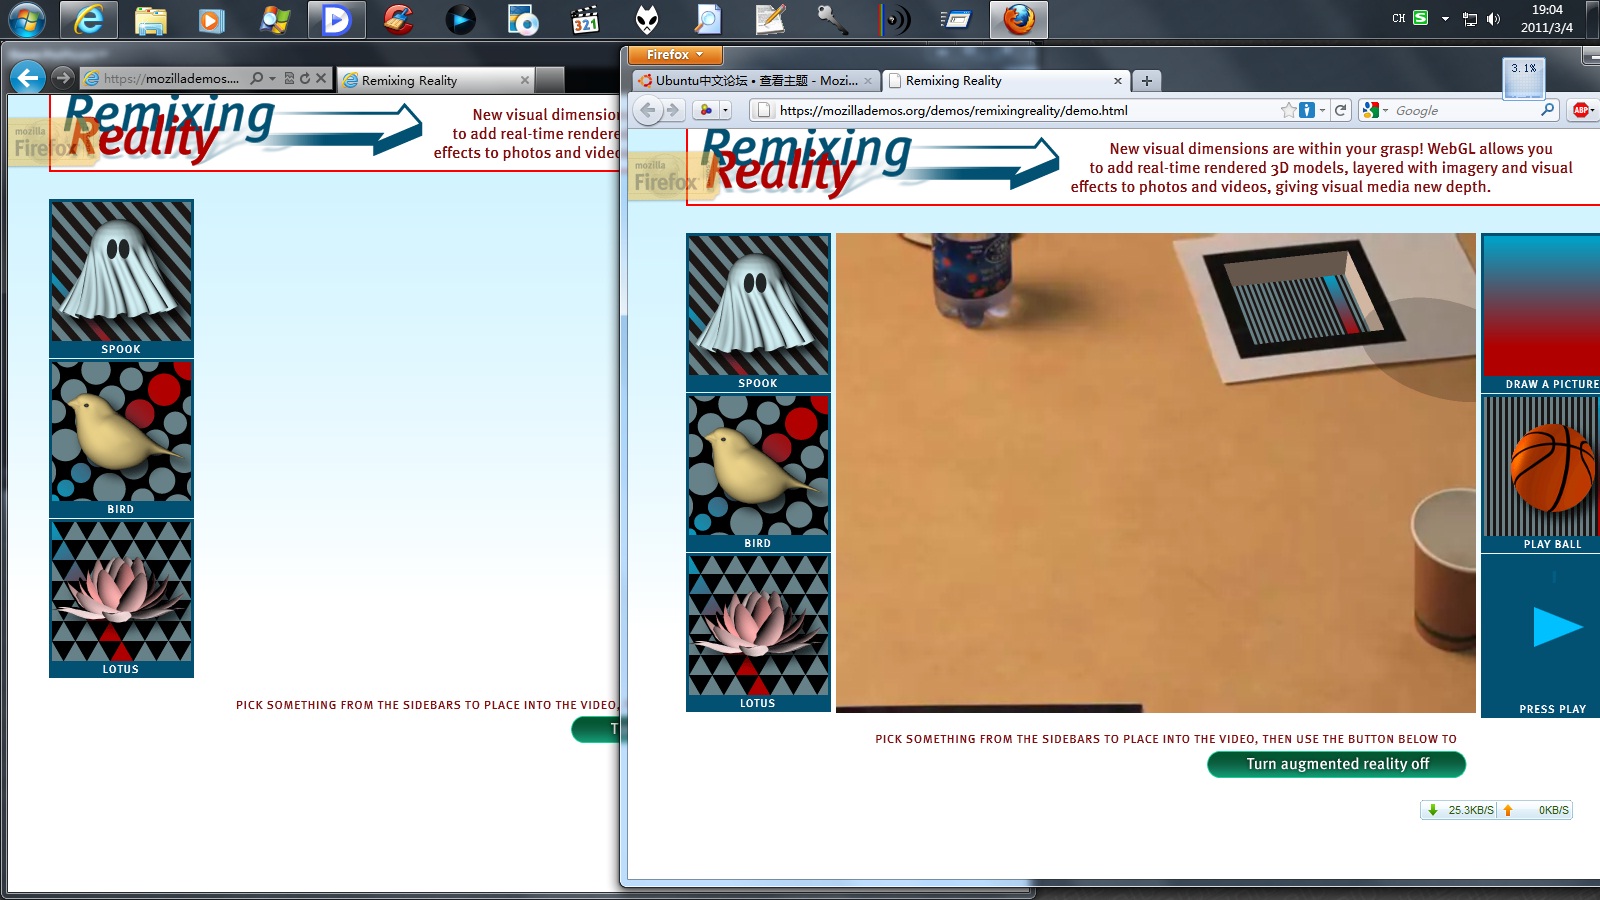Open Windows Explorer from the taskbar

151,19
